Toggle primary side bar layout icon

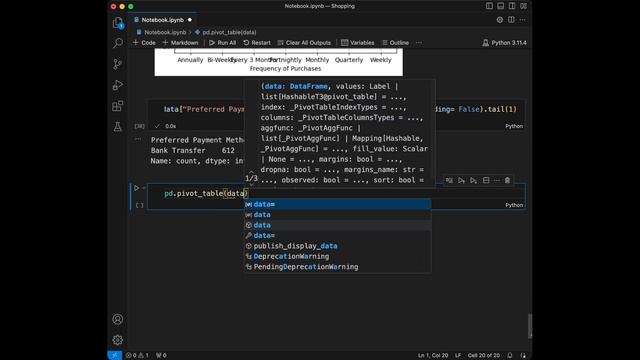pyautogui.click(x=489, y=6)
